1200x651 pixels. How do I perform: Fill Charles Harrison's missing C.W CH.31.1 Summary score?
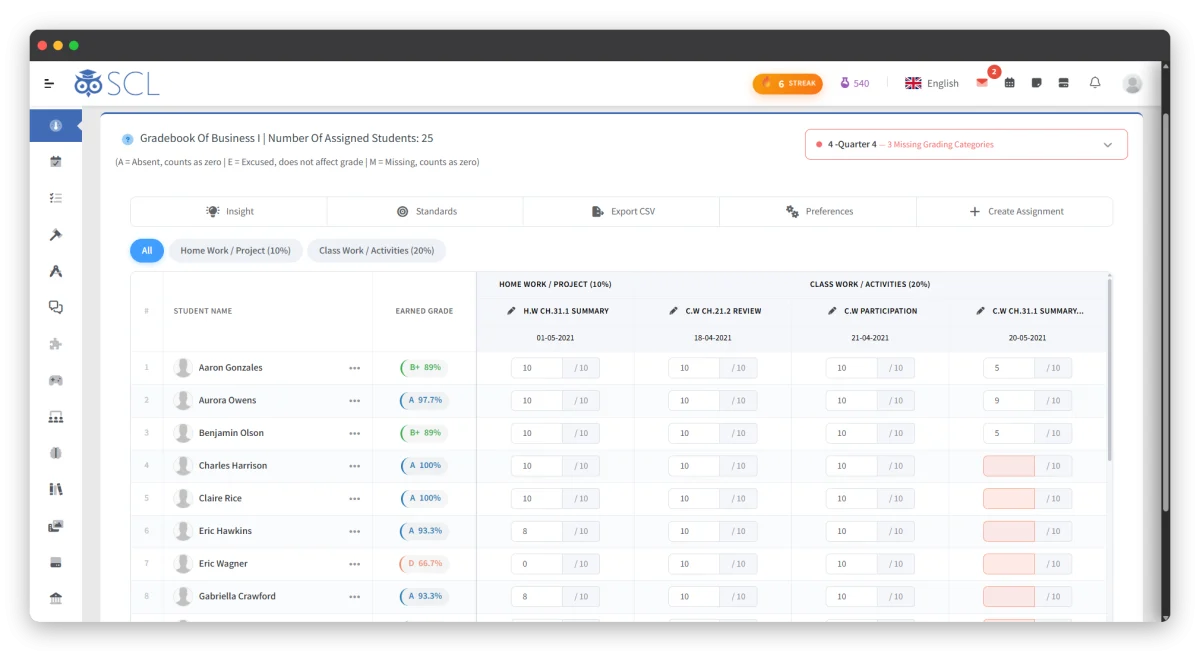1009,466
